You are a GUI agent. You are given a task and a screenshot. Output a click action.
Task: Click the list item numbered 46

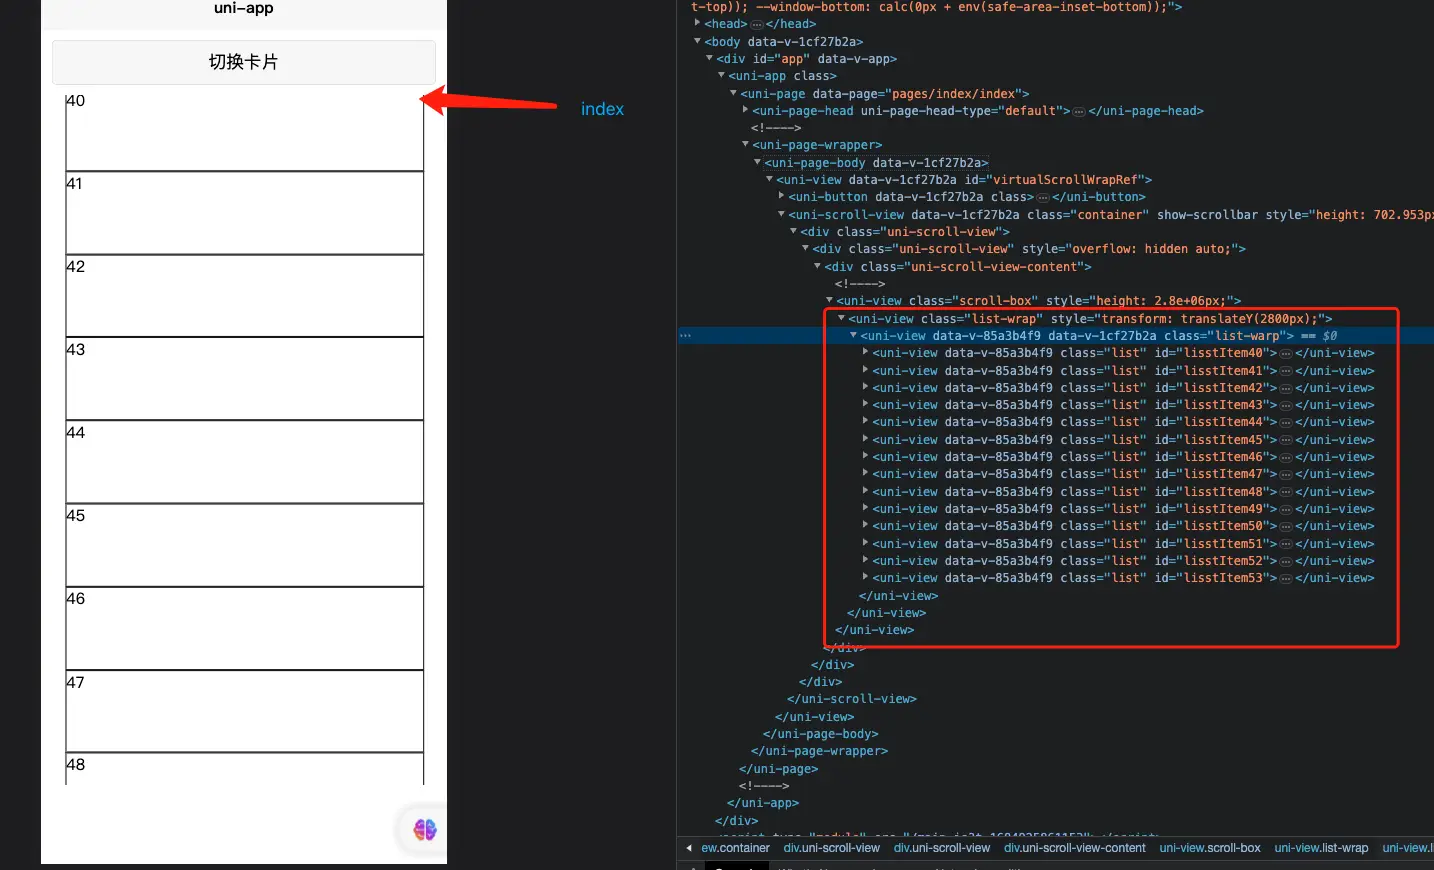tap(244, 628)
